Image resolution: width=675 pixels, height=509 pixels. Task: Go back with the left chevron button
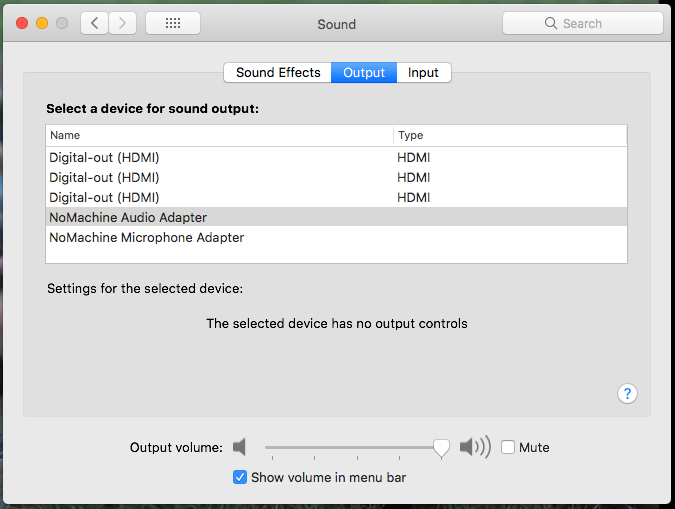coord(94,23)
